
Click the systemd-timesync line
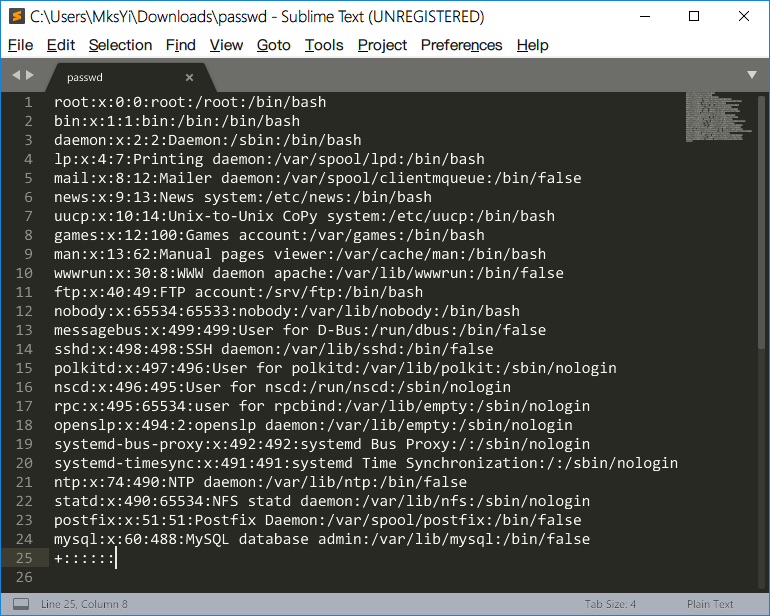coord(366,463)
